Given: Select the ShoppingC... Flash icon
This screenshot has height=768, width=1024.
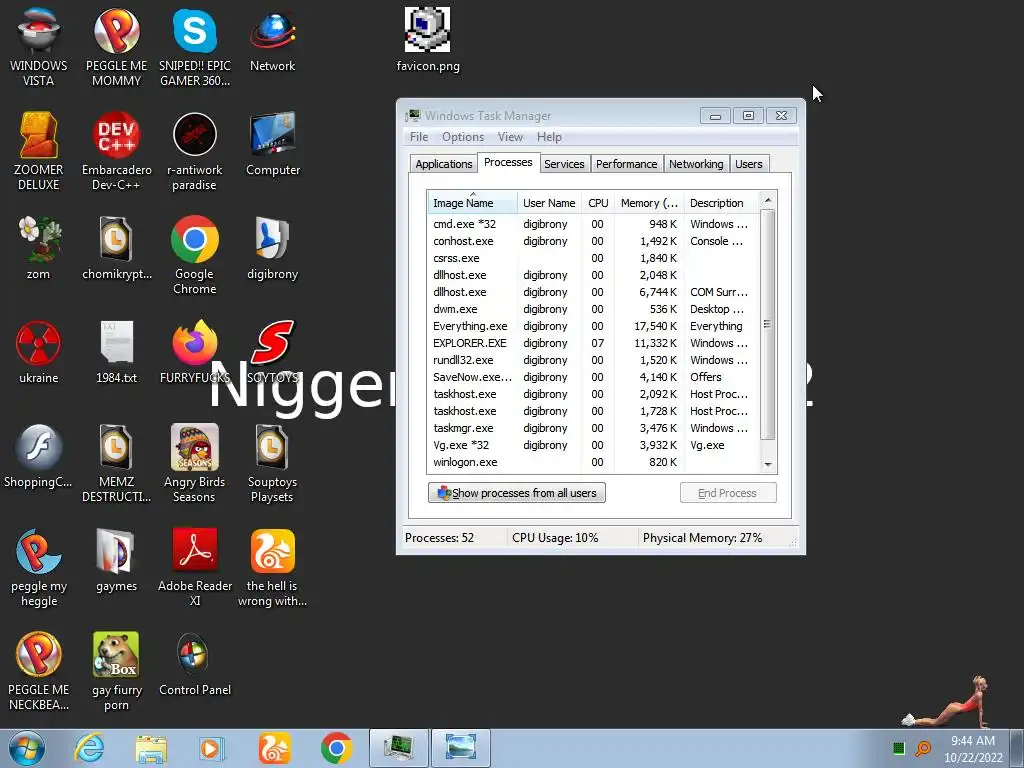Looking at the screenshot, I should [x=39, y=456].
